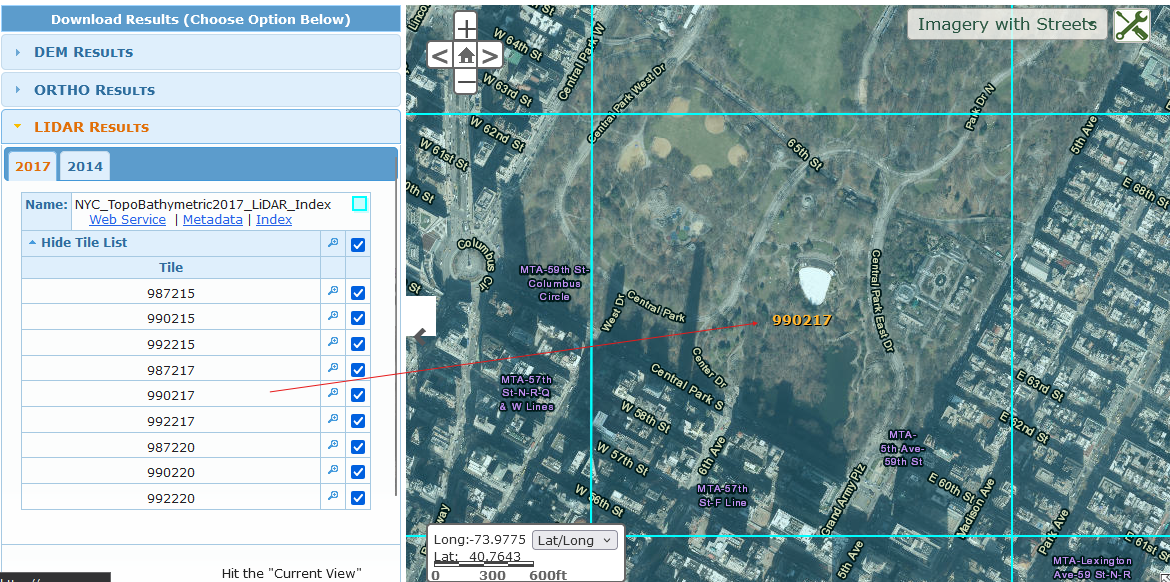Expand the ORTHO Results section

pos(94,90)
